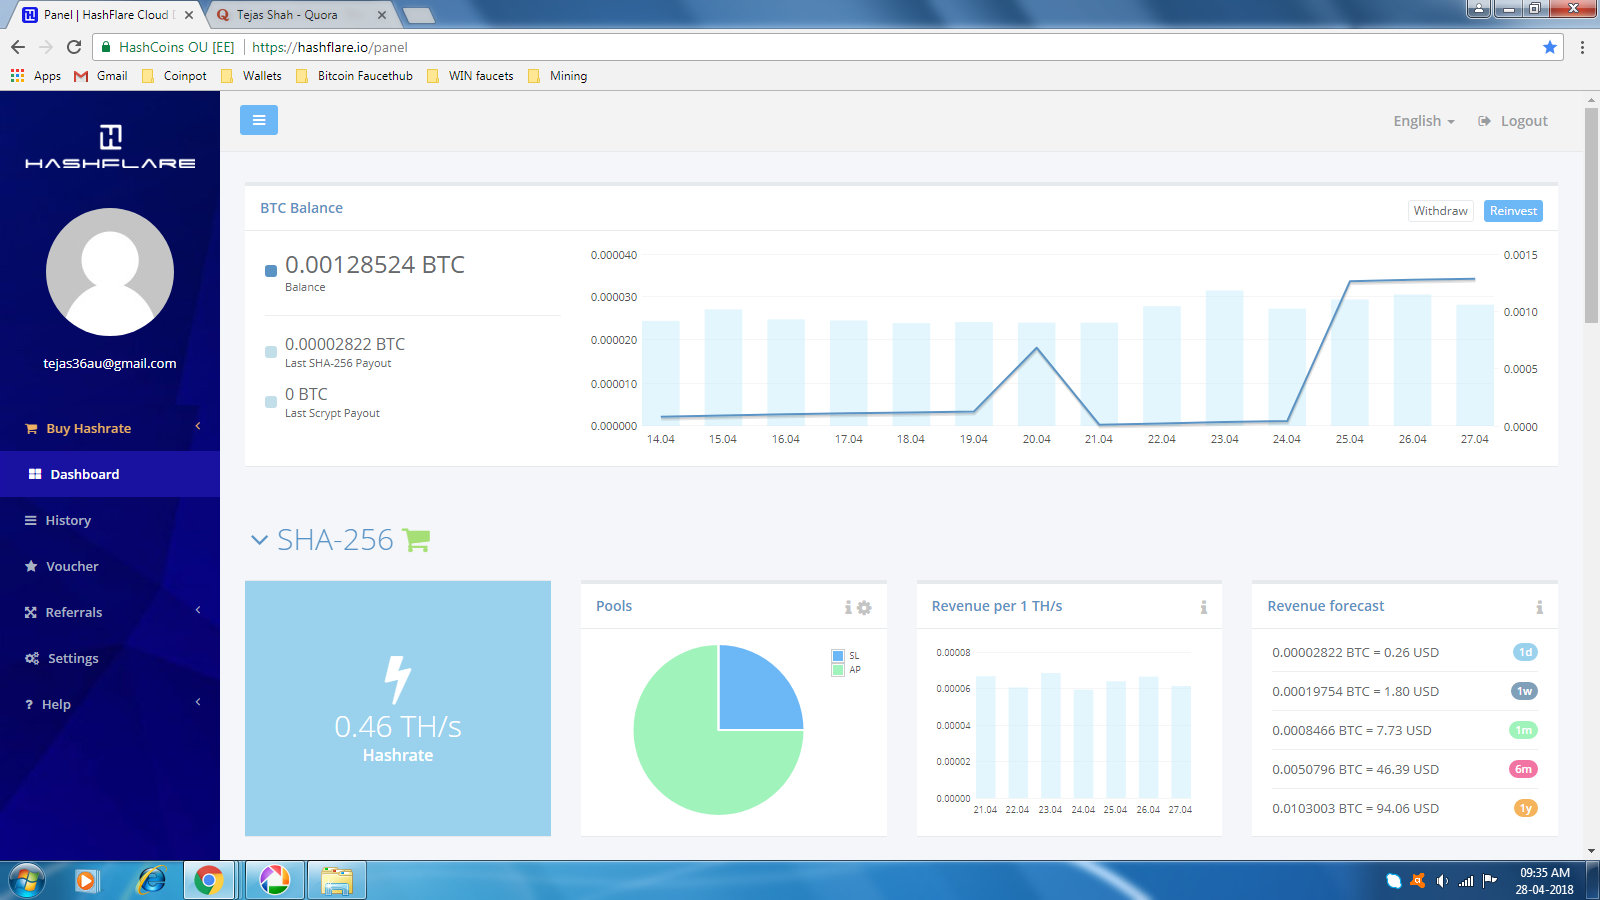
Task: Go to Dashboard in sidebar
Action: tap(110, 474)
